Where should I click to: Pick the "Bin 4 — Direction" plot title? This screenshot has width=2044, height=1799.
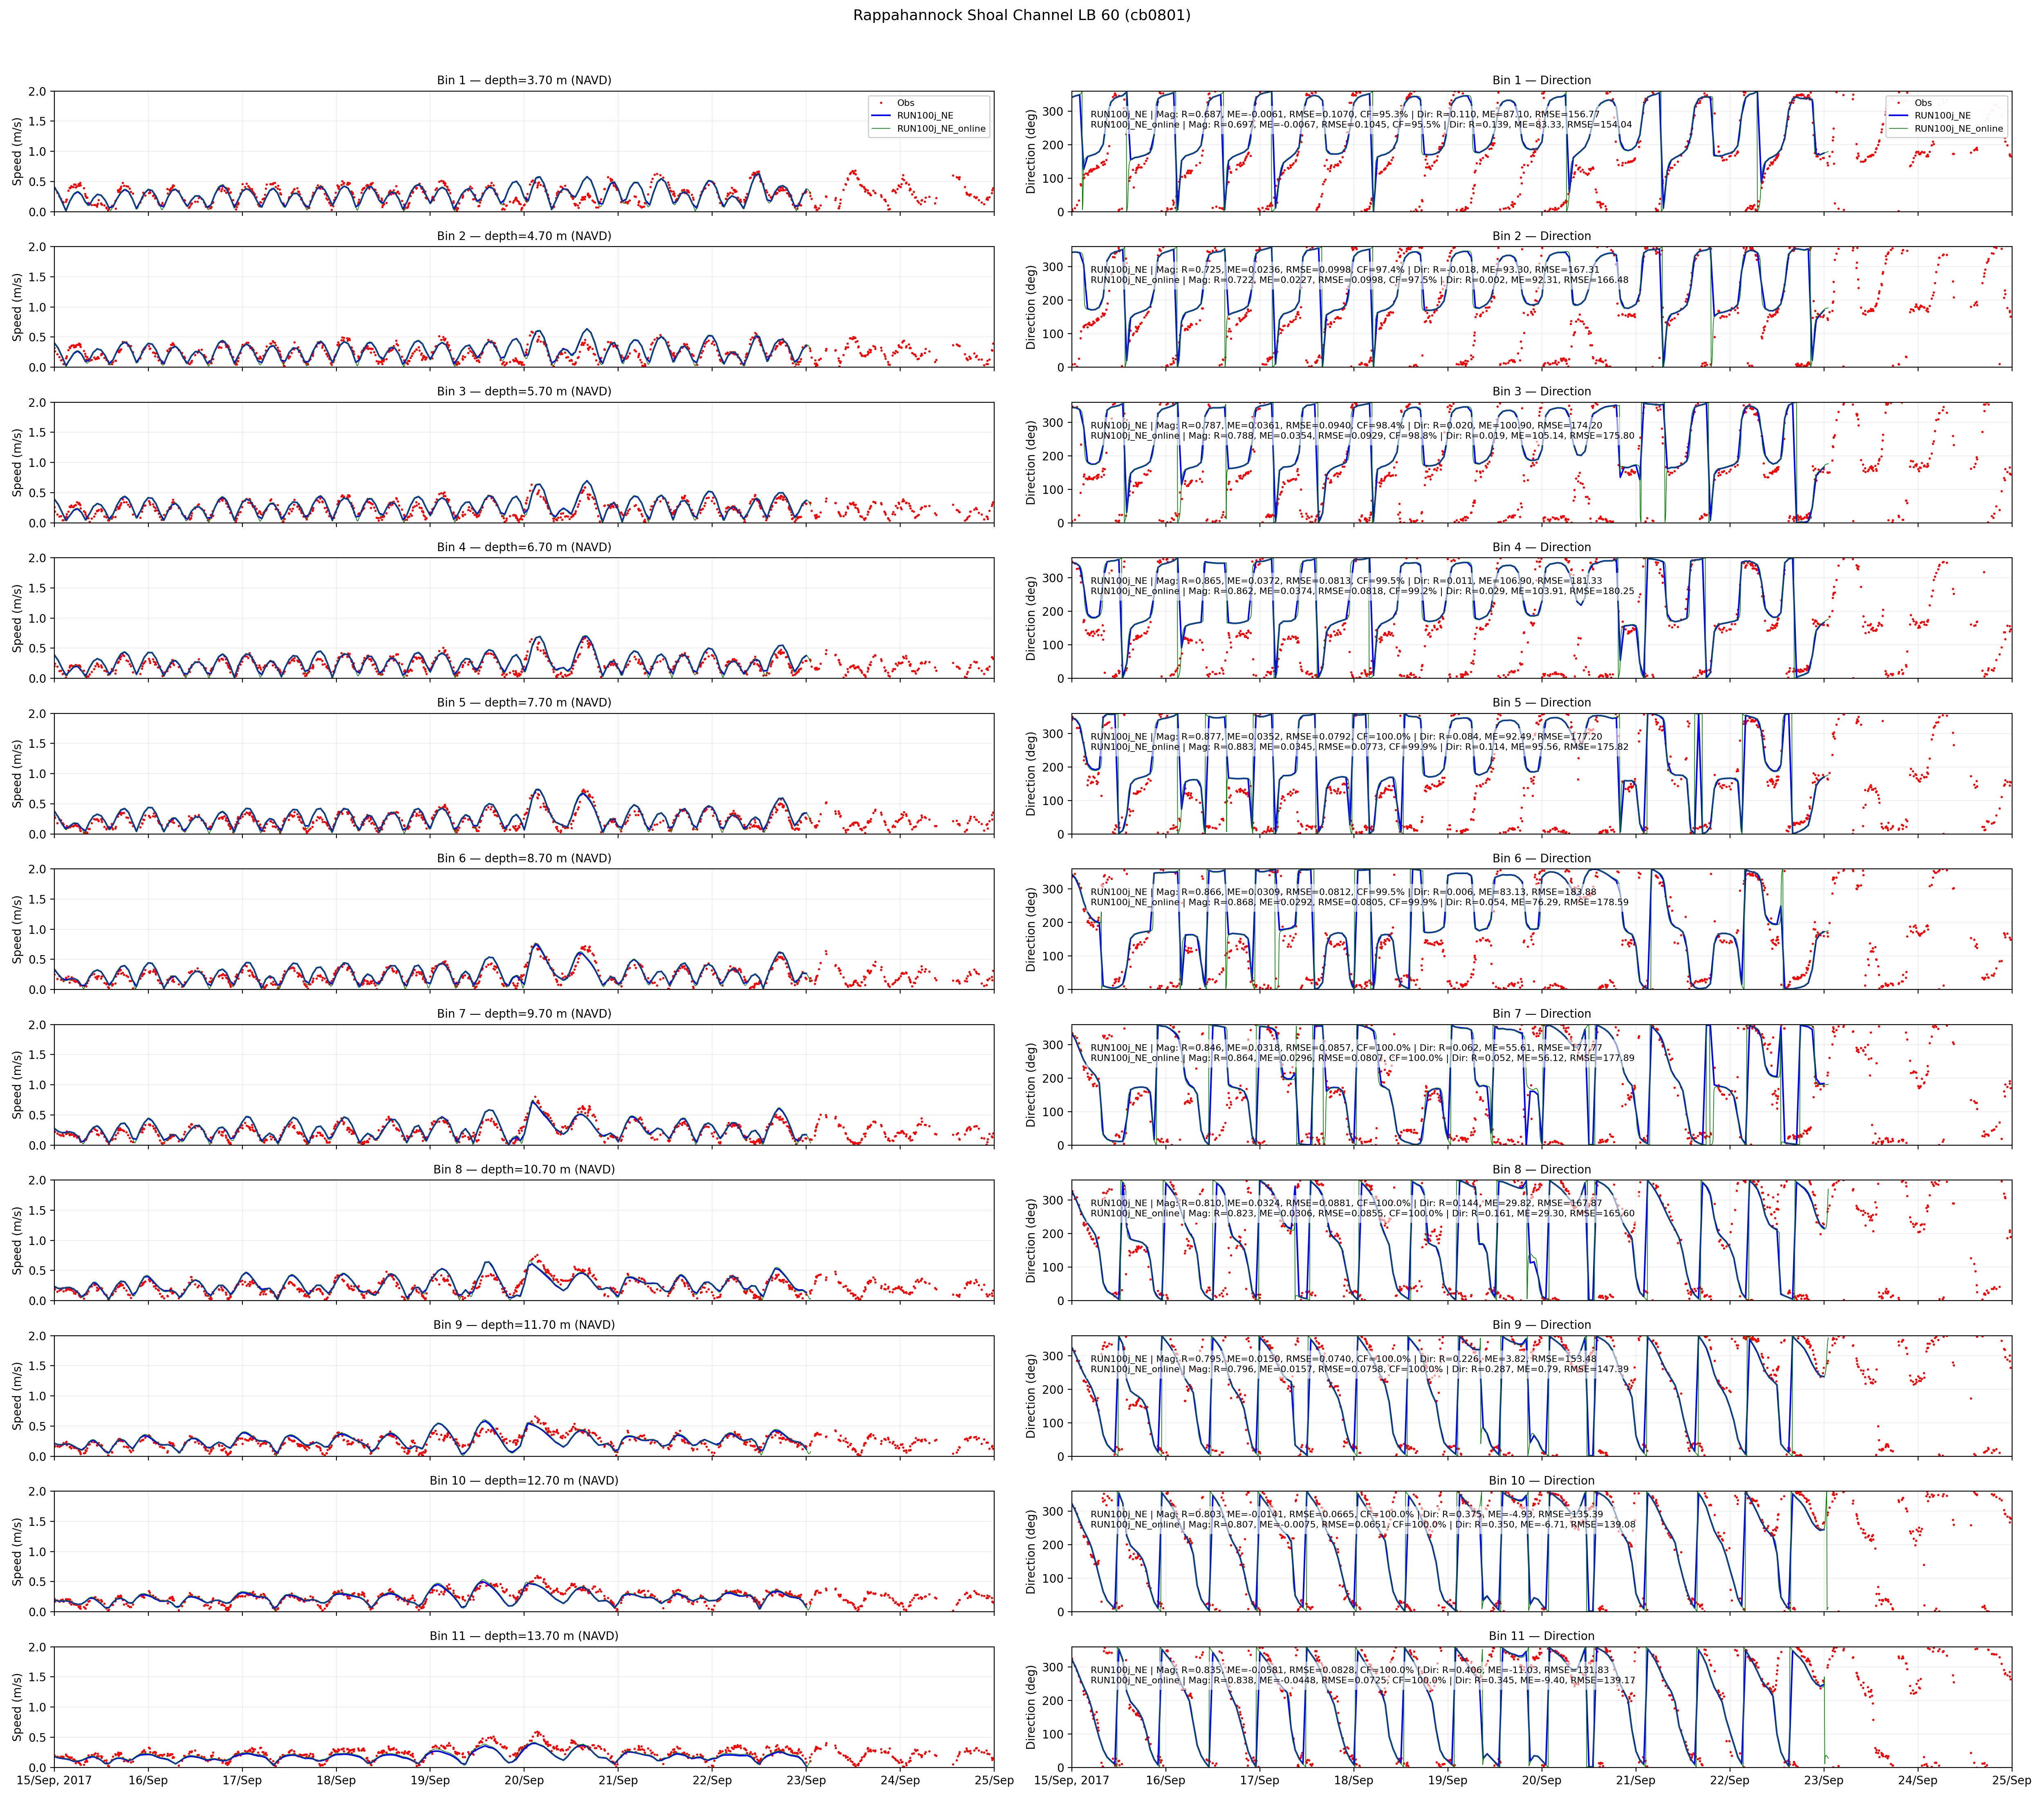[1542, 547]
